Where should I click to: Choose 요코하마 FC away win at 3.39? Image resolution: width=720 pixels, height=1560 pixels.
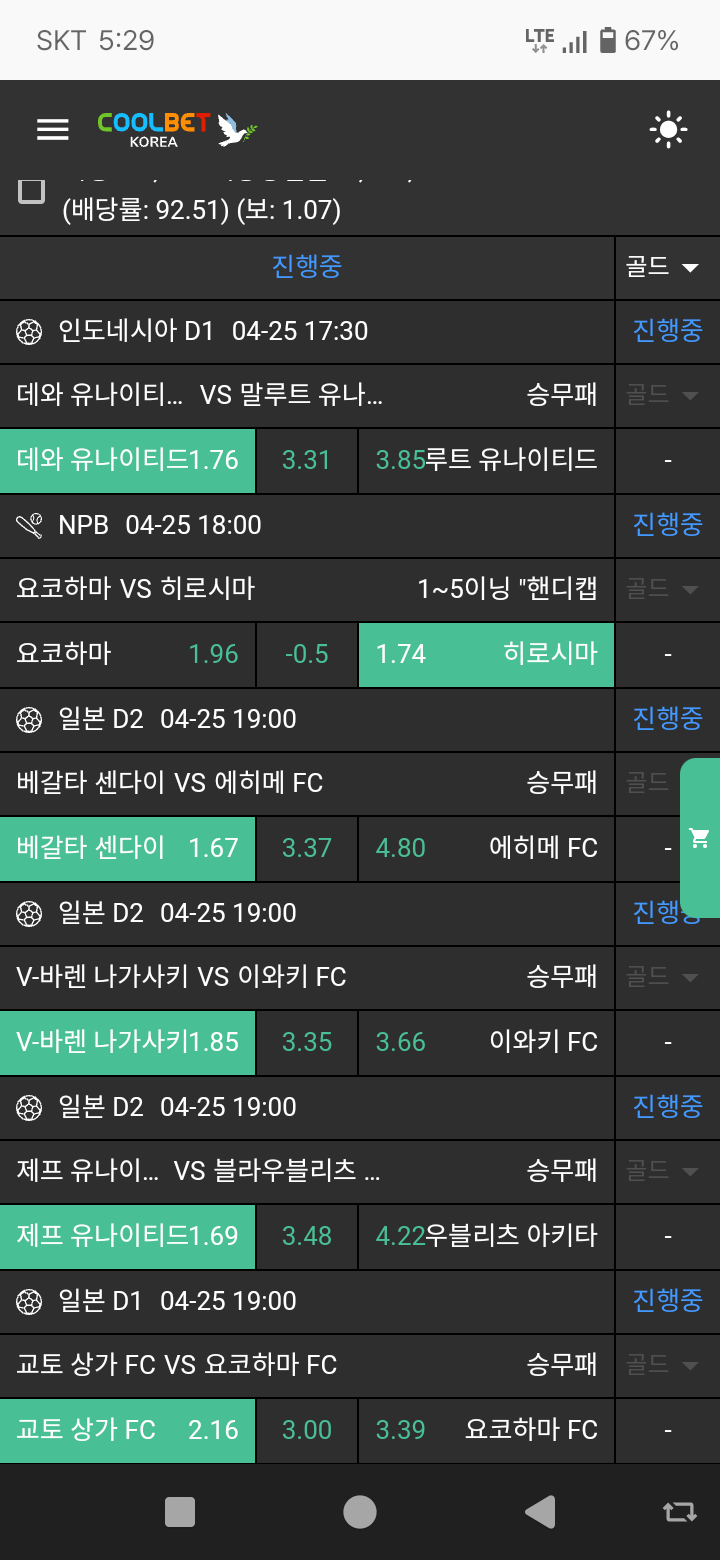click(486, 1430)
